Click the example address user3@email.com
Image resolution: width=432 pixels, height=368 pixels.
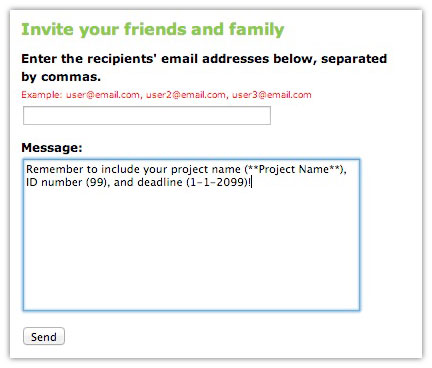(272, 95)
